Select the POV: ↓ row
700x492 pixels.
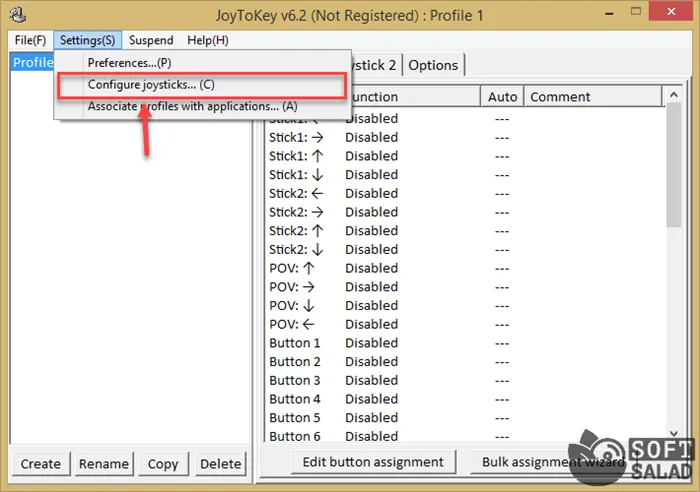tap(464, 306)
